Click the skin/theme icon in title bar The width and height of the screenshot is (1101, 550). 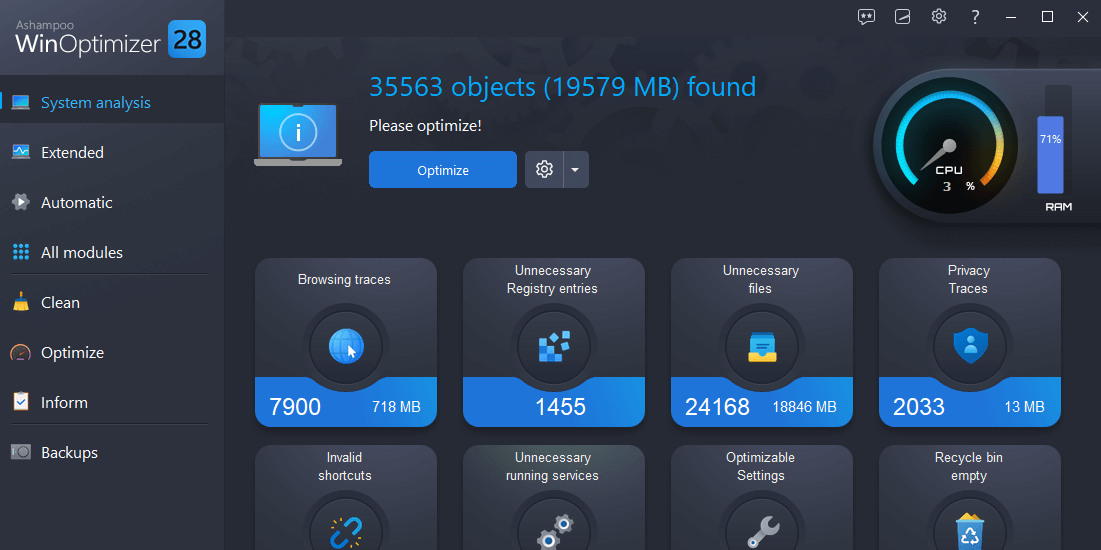click(x=902, y=17)
